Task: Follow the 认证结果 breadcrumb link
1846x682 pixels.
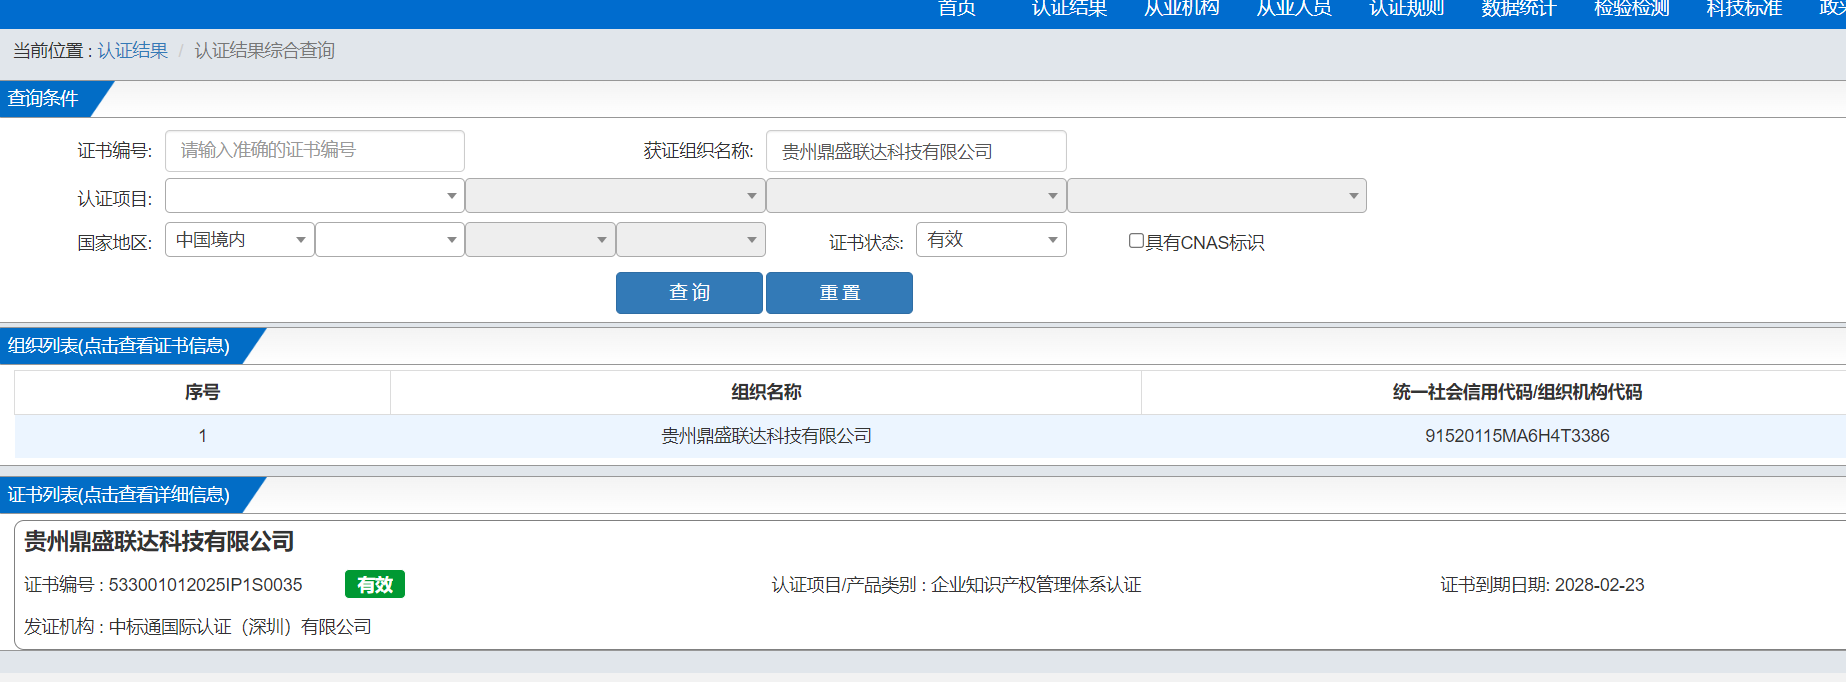Action: click(133, 51)
